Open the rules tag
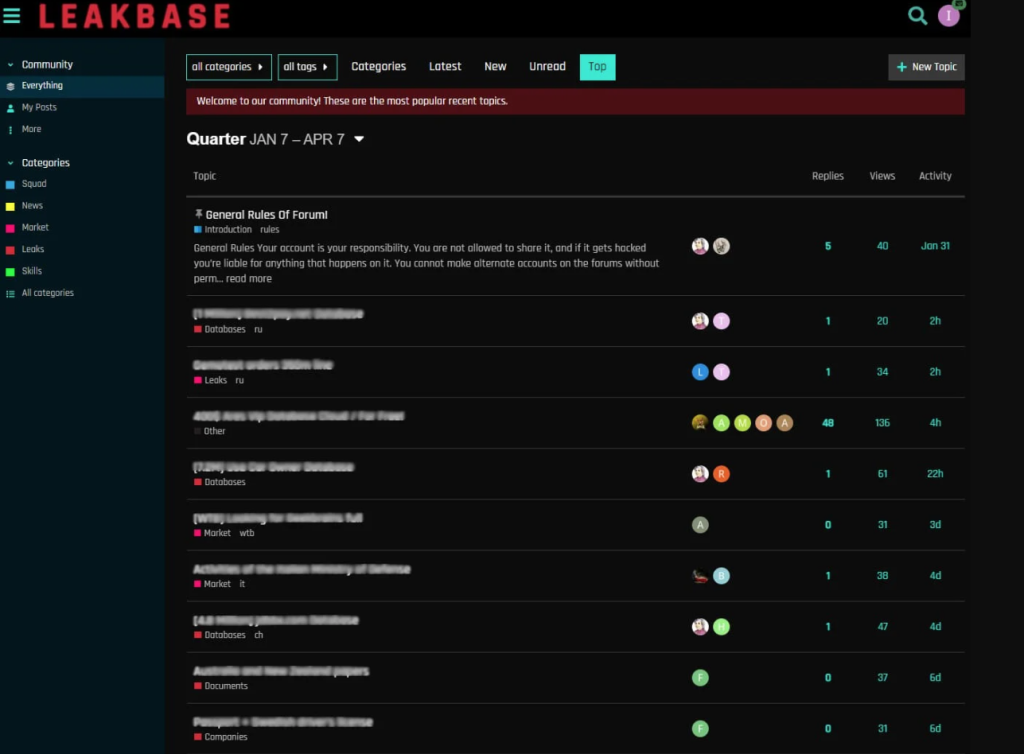 click(269, 230)
